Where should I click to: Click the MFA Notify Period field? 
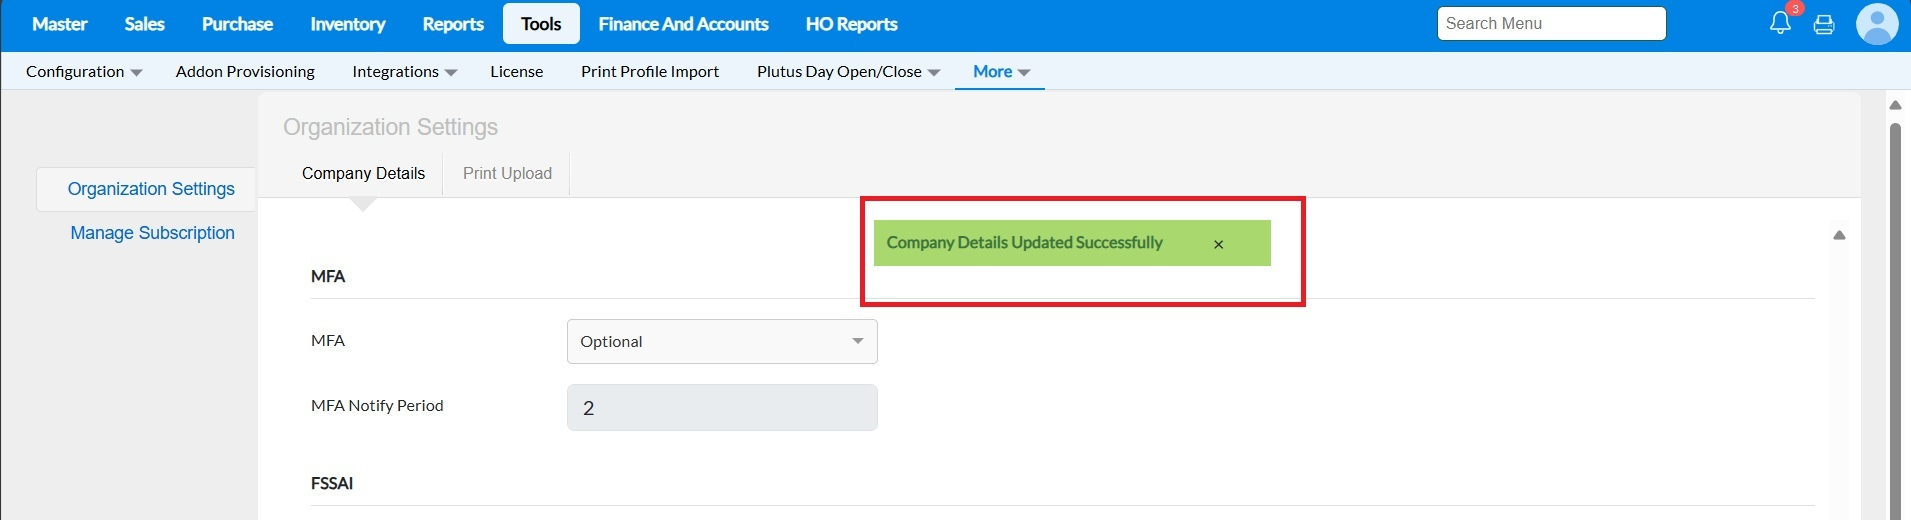click(722, 408)
